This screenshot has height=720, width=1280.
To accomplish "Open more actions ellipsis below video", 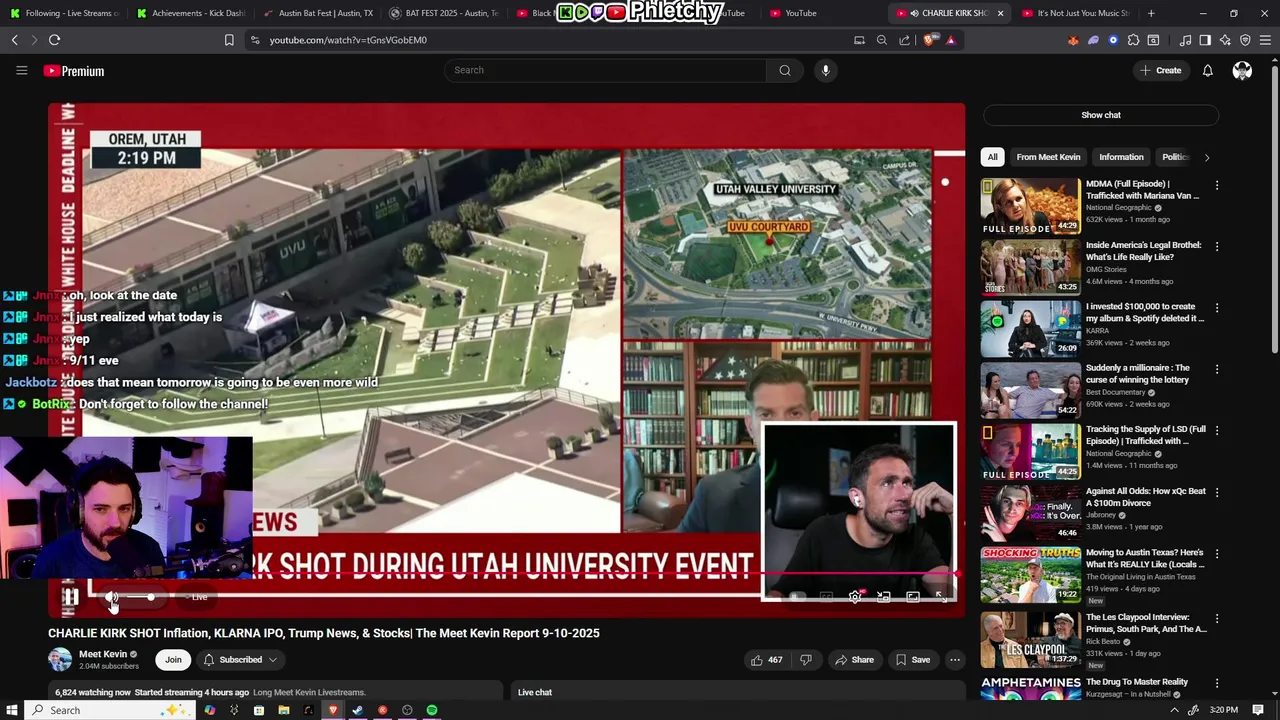I will pyautogui.click(x=955, y=660).
